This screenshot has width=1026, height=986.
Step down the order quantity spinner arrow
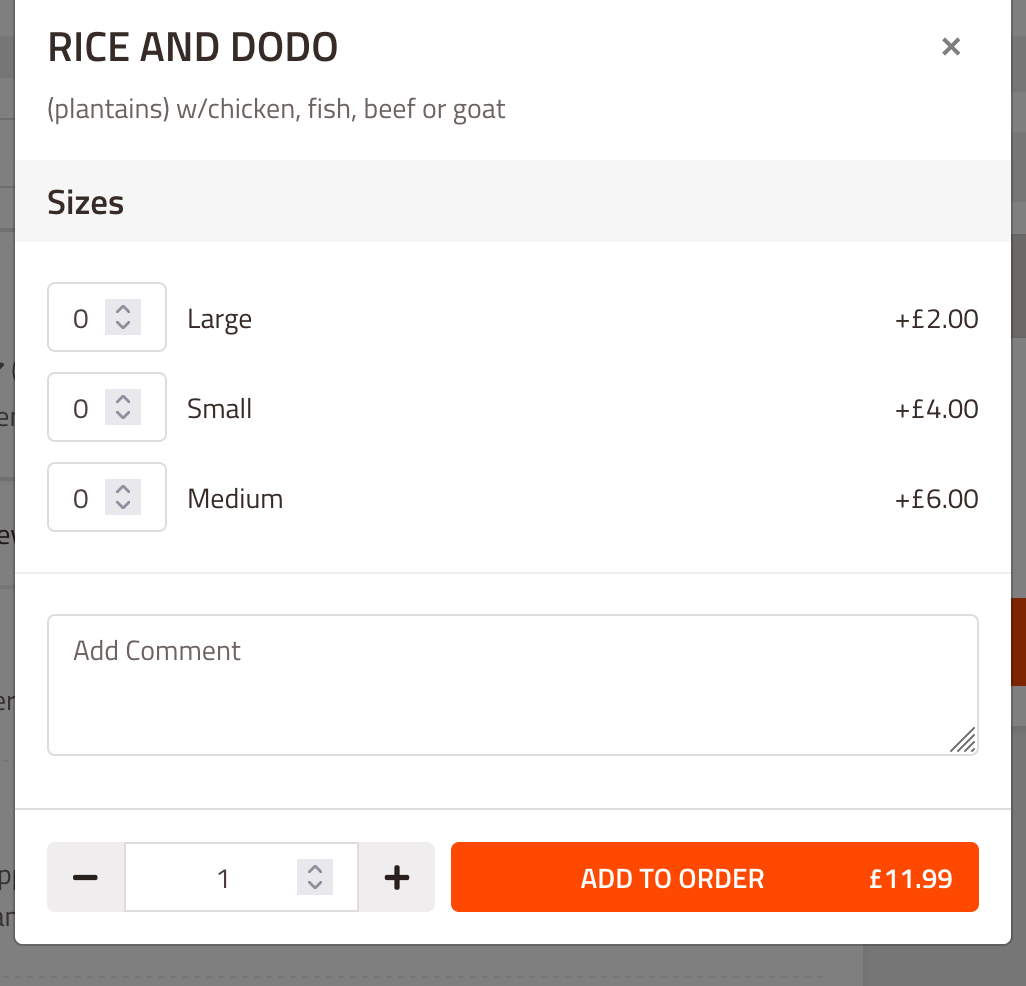click(315, 885)
